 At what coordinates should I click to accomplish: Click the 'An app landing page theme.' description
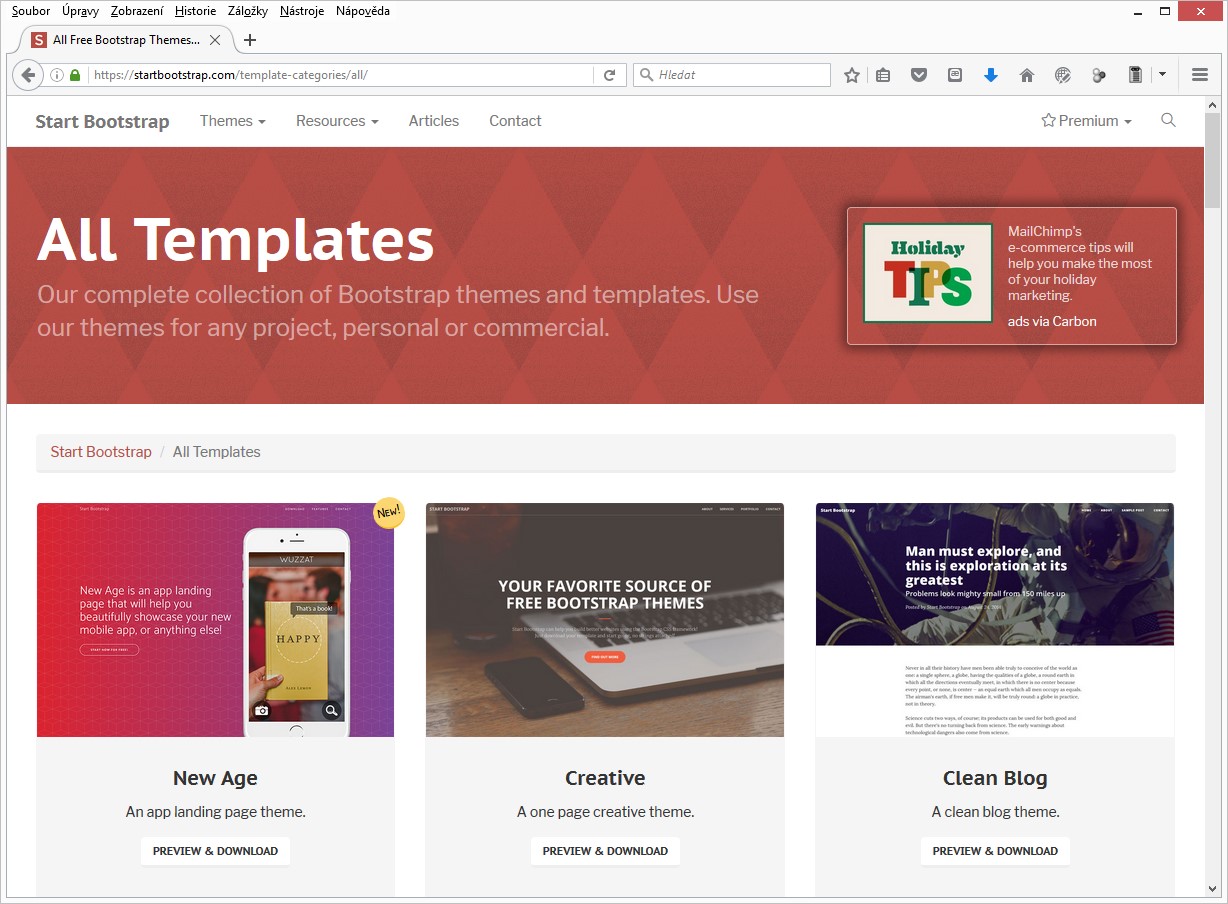(x=216, y=812)
